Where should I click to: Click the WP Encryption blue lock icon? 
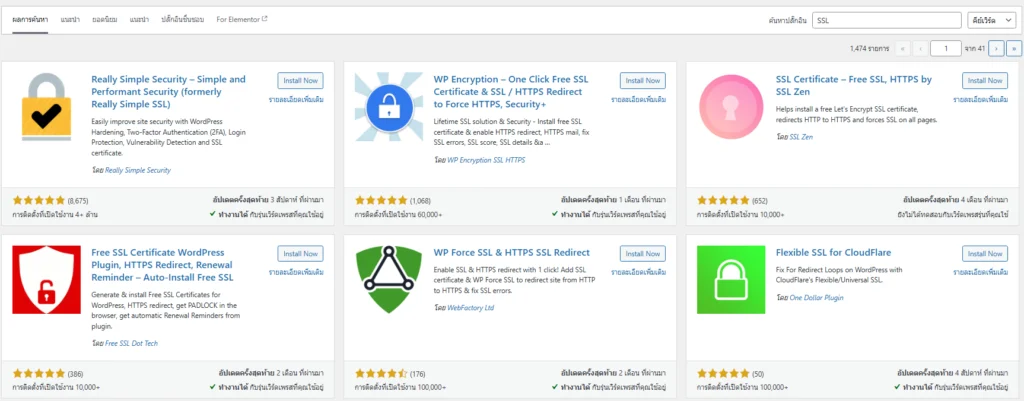[x=389, y=106]
